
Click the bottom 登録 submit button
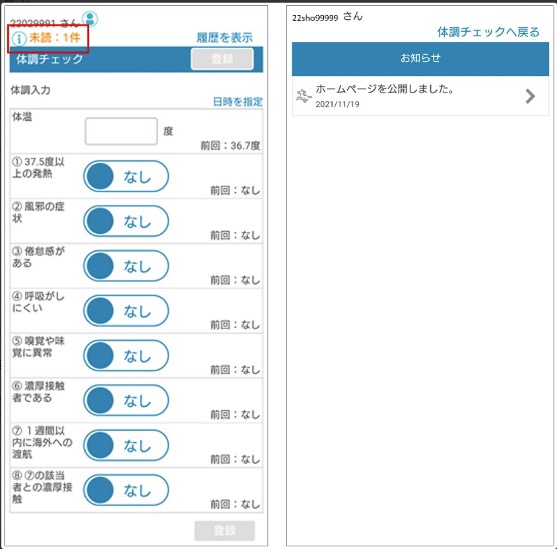tap(225, 531)
